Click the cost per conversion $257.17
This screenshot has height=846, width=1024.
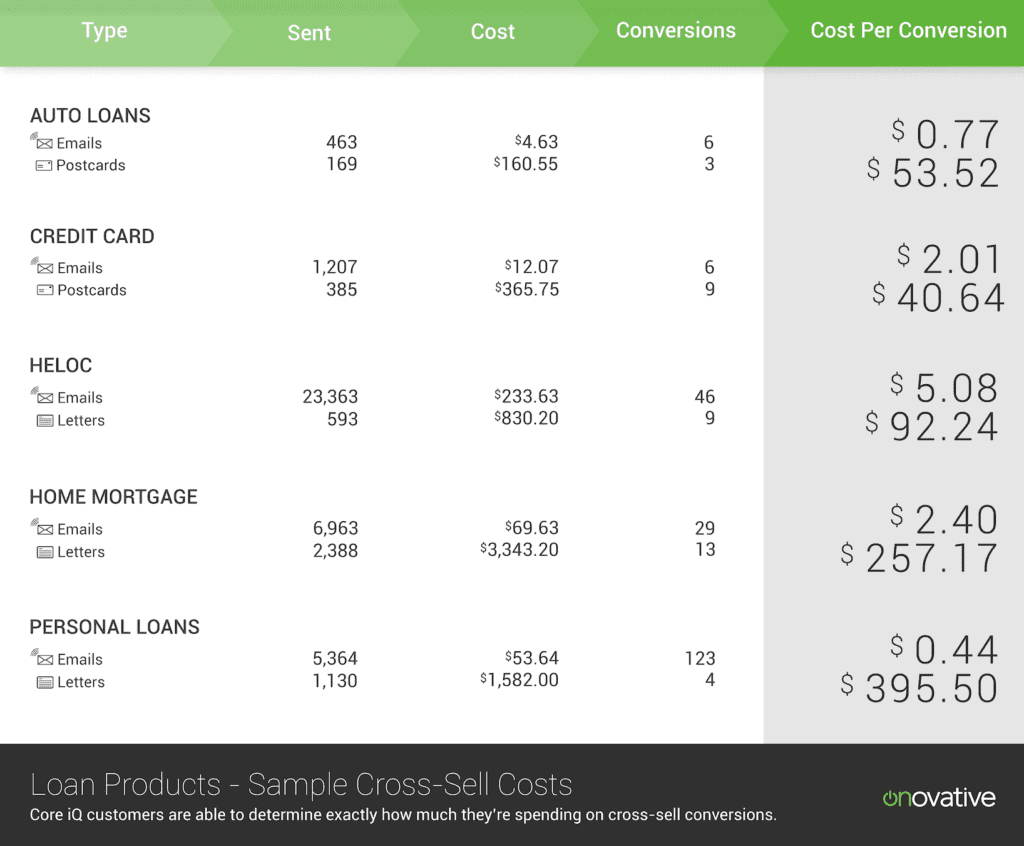coord(920,559)
